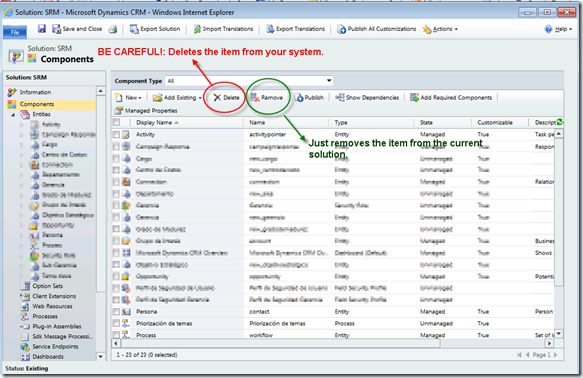Click Show Dependencies
583x378 pixels.
click(367, 98)
